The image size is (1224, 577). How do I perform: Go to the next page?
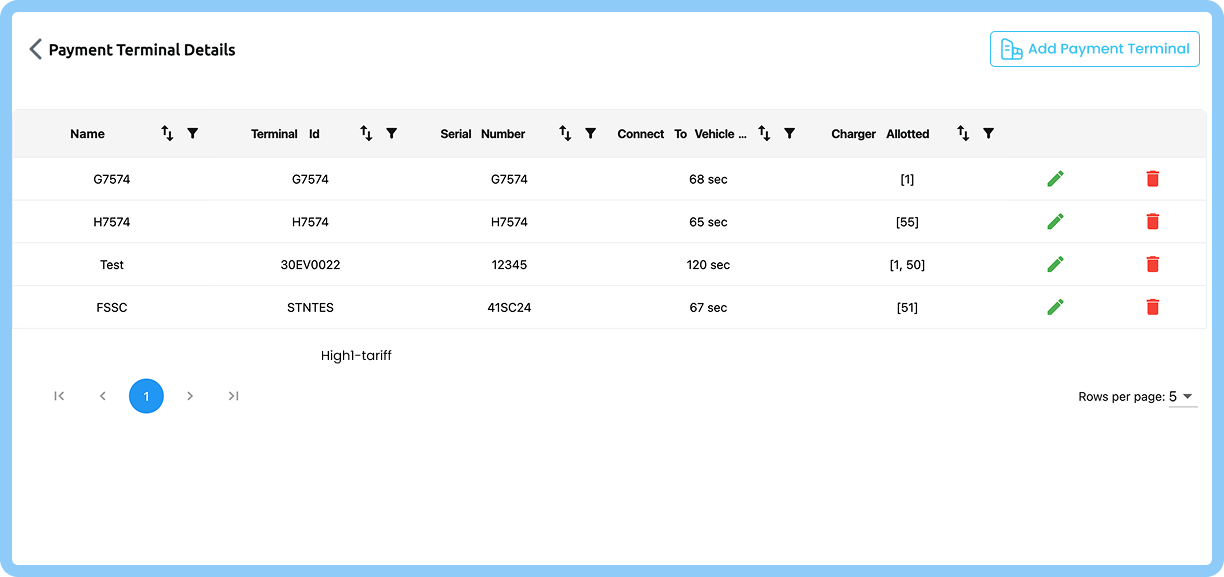(190, 396)
